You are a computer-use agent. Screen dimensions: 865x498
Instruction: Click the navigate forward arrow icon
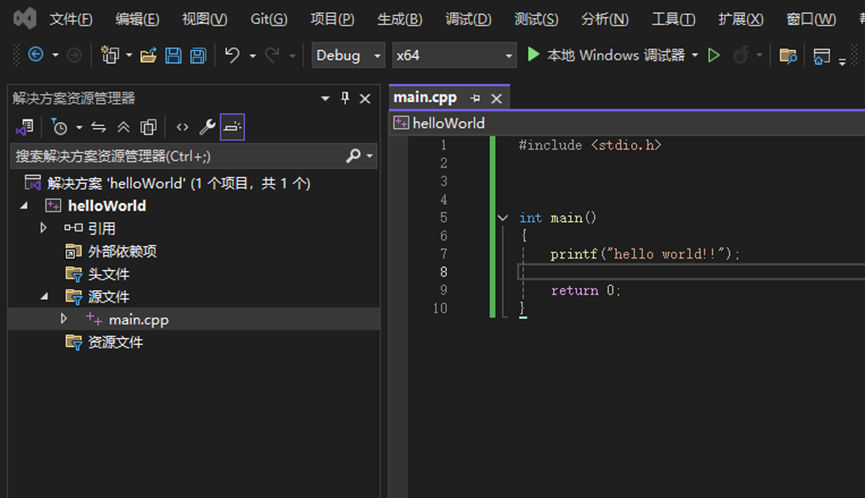[x=74, y=55]
